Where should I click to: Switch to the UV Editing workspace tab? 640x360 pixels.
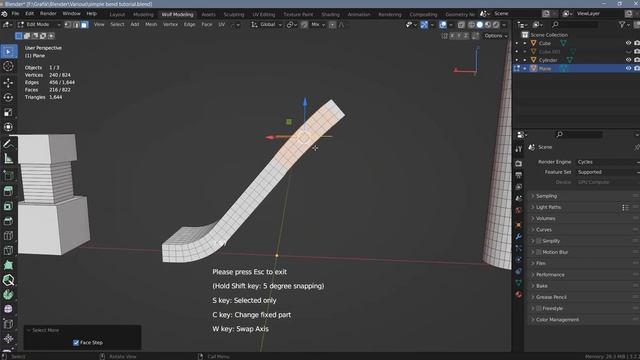point(264,14)
